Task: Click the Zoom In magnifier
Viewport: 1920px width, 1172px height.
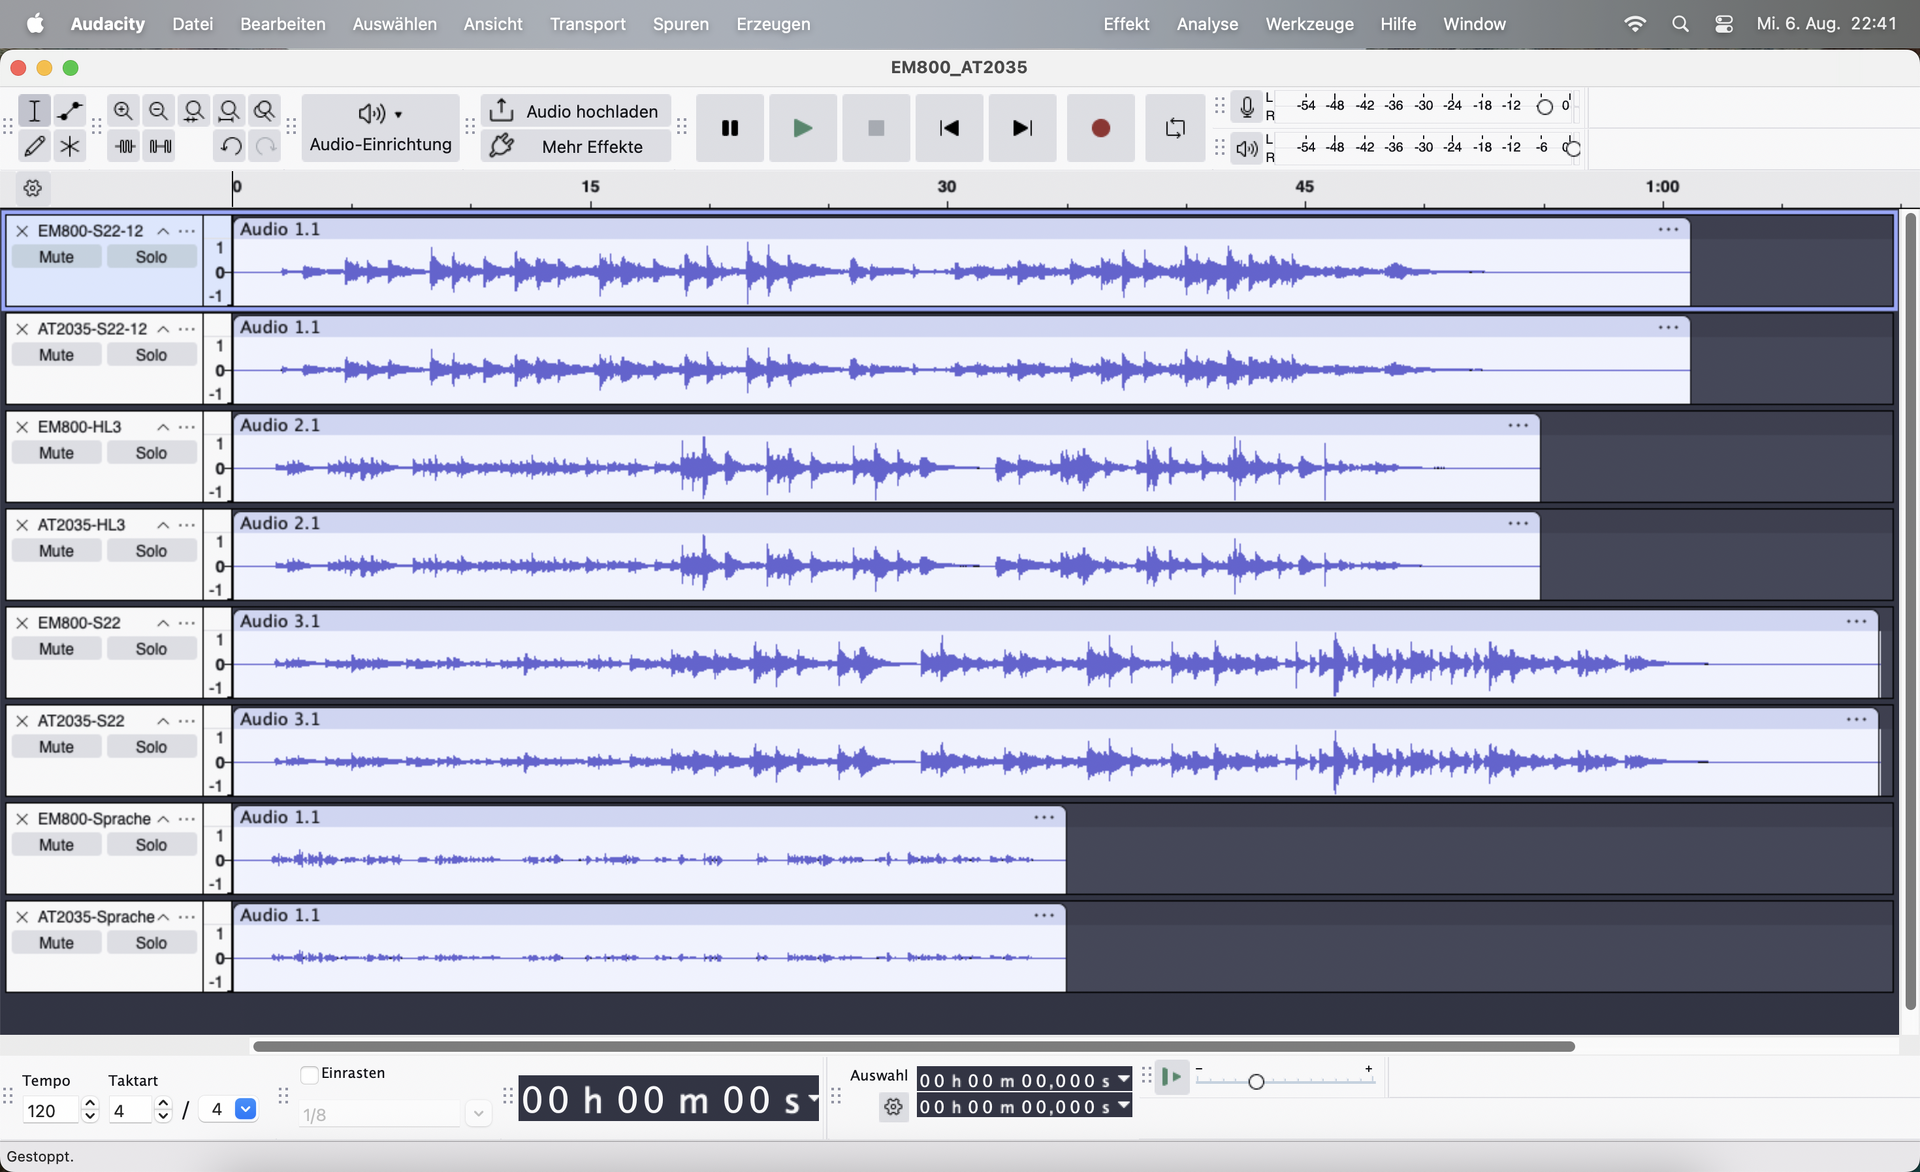Action: click(123, 111)
